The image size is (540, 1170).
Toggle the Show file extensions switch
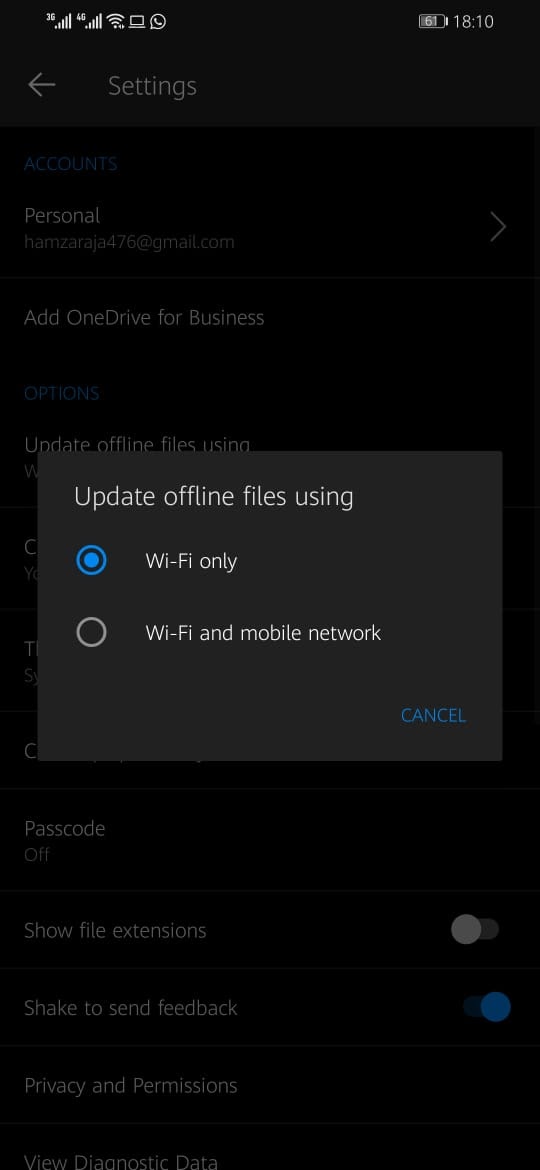(x=475, y=930)
